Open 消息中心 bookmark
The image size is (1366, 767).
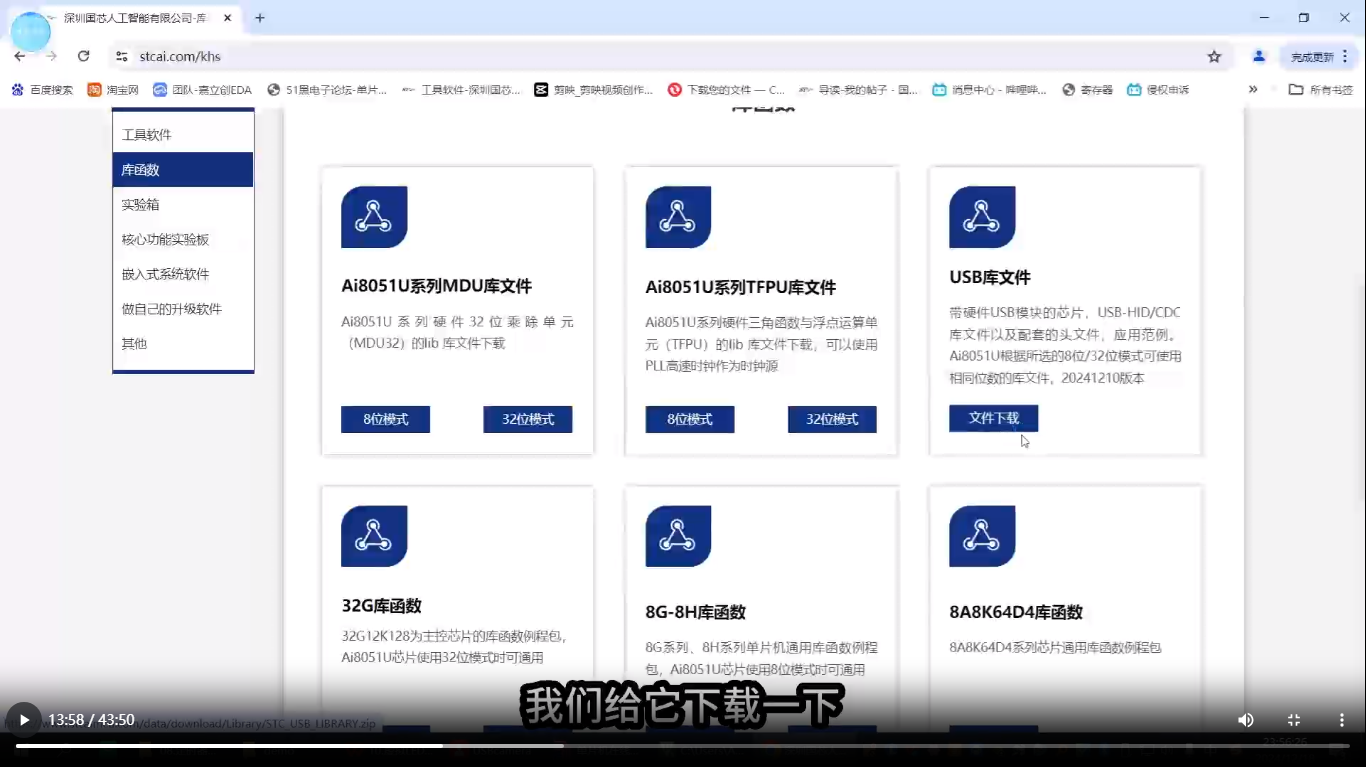(x=989, y=90)
